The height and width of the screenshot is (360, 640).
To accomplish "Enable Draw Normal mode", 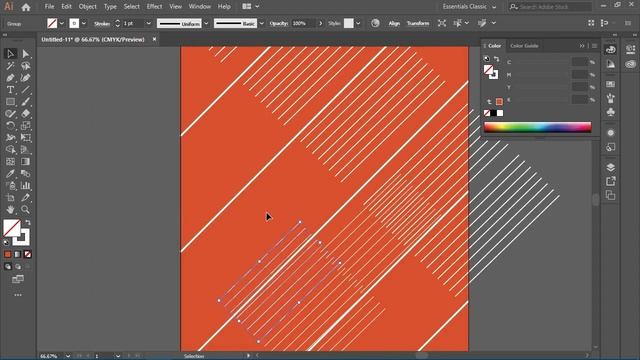I will click(x=8, y=267).
